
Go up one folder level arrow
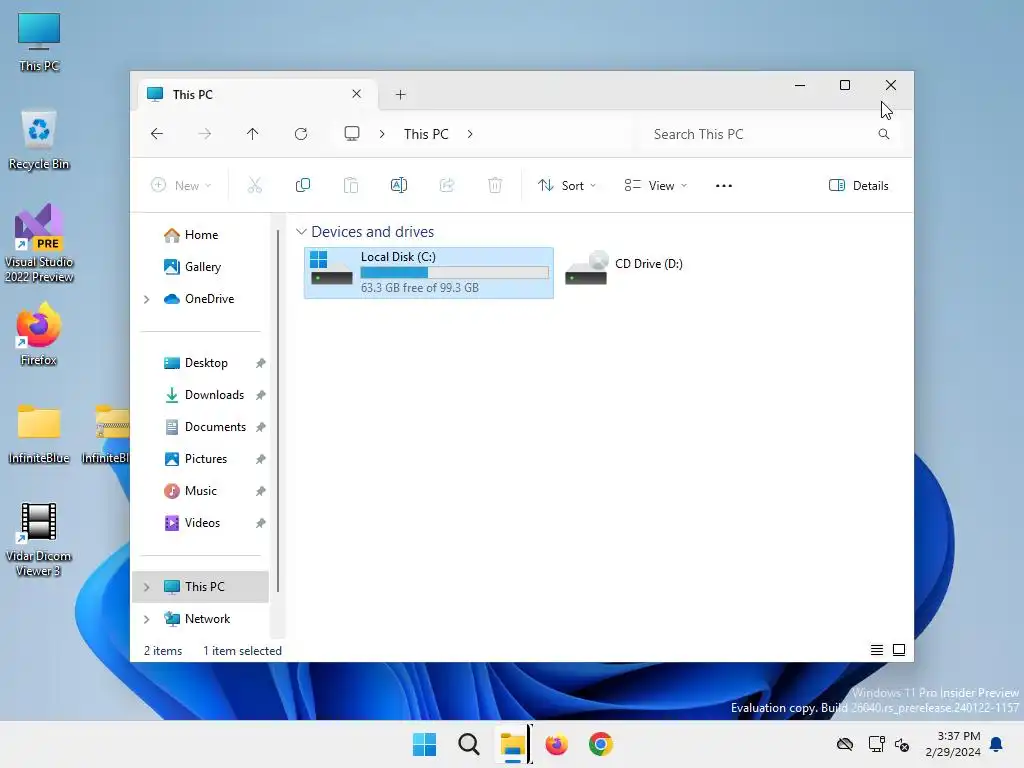[253, 134]
